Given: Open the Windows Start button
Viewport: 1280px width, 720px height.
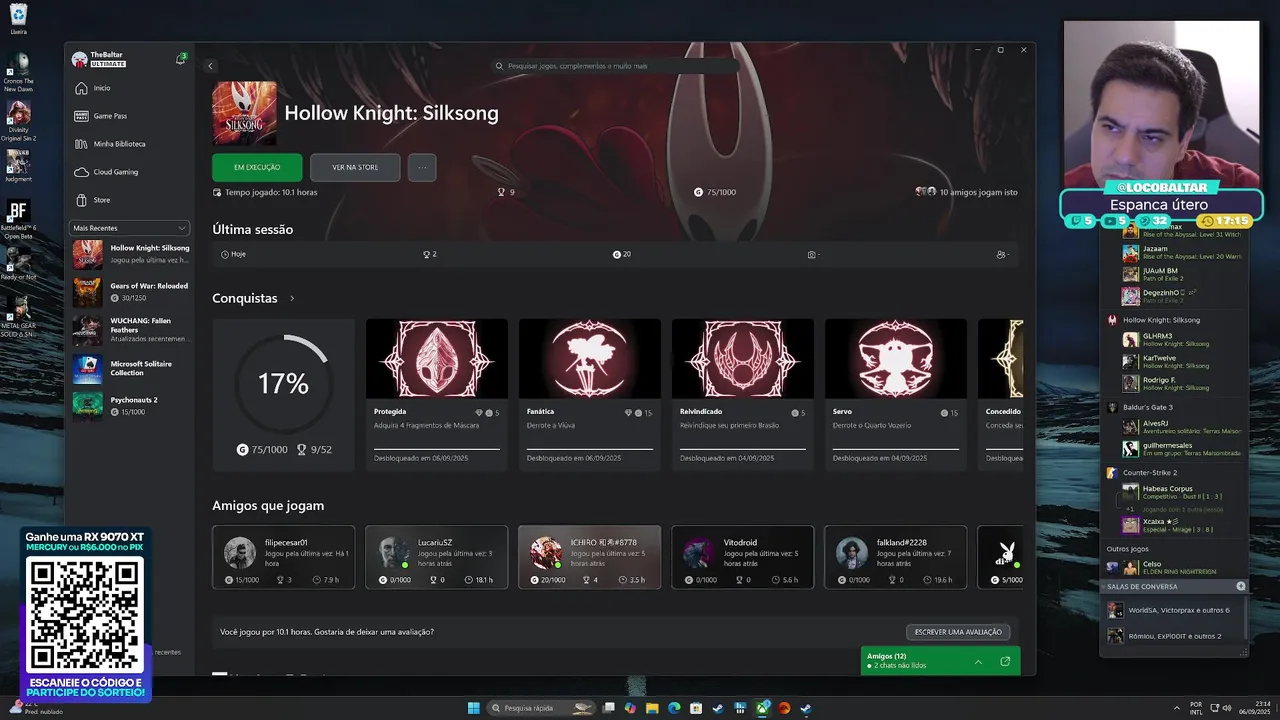Looking at the screenshot, I should [473, 708].
